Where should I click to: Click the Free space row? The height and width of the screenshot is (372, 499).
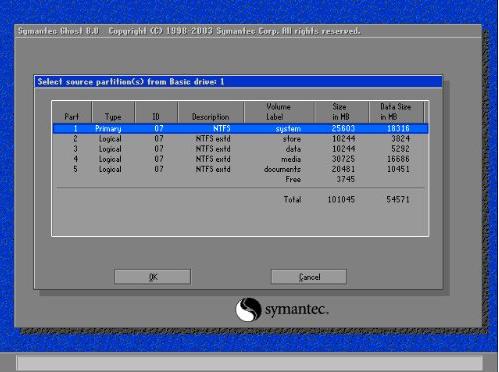coord(240,179)
